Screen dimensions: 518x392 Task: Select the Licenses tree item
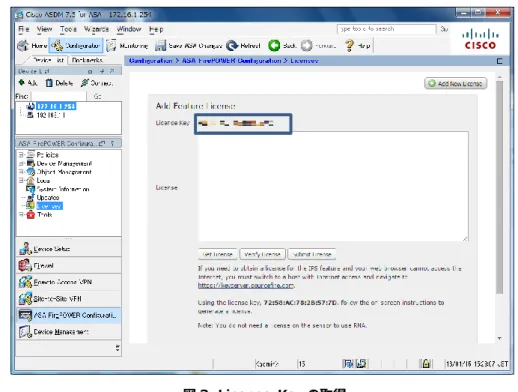pyautogui.click(x=49, y=206)
